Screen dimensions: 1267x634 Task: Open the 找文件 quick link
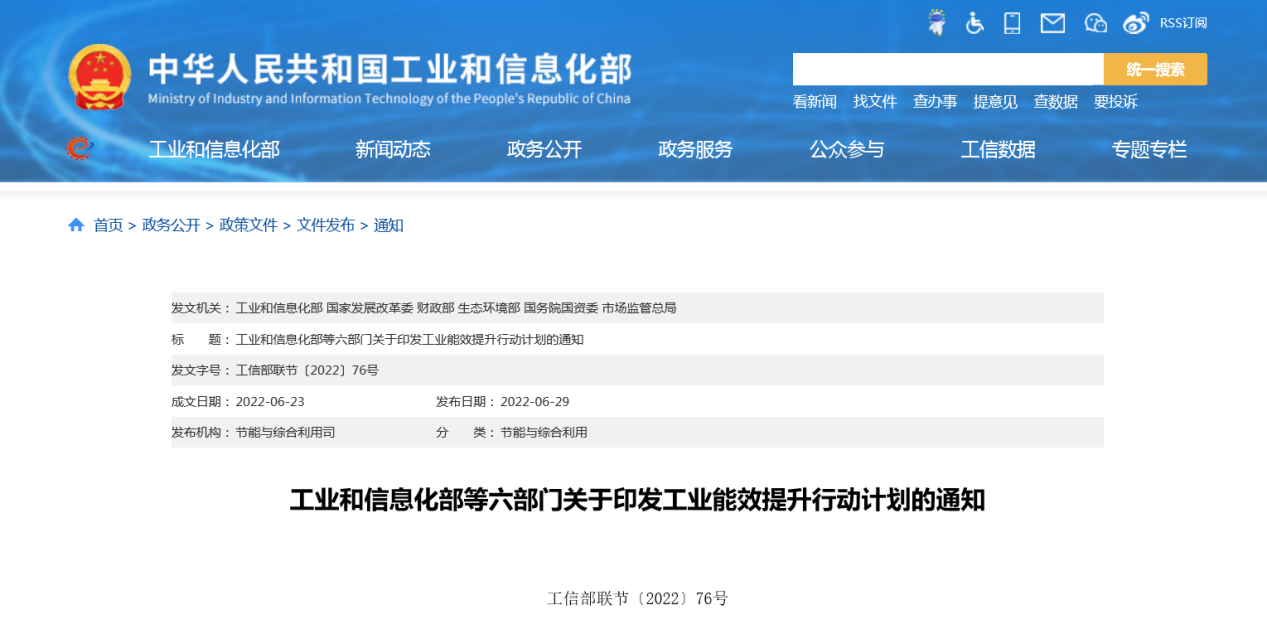pyautogui.click(x=875, y=102)
